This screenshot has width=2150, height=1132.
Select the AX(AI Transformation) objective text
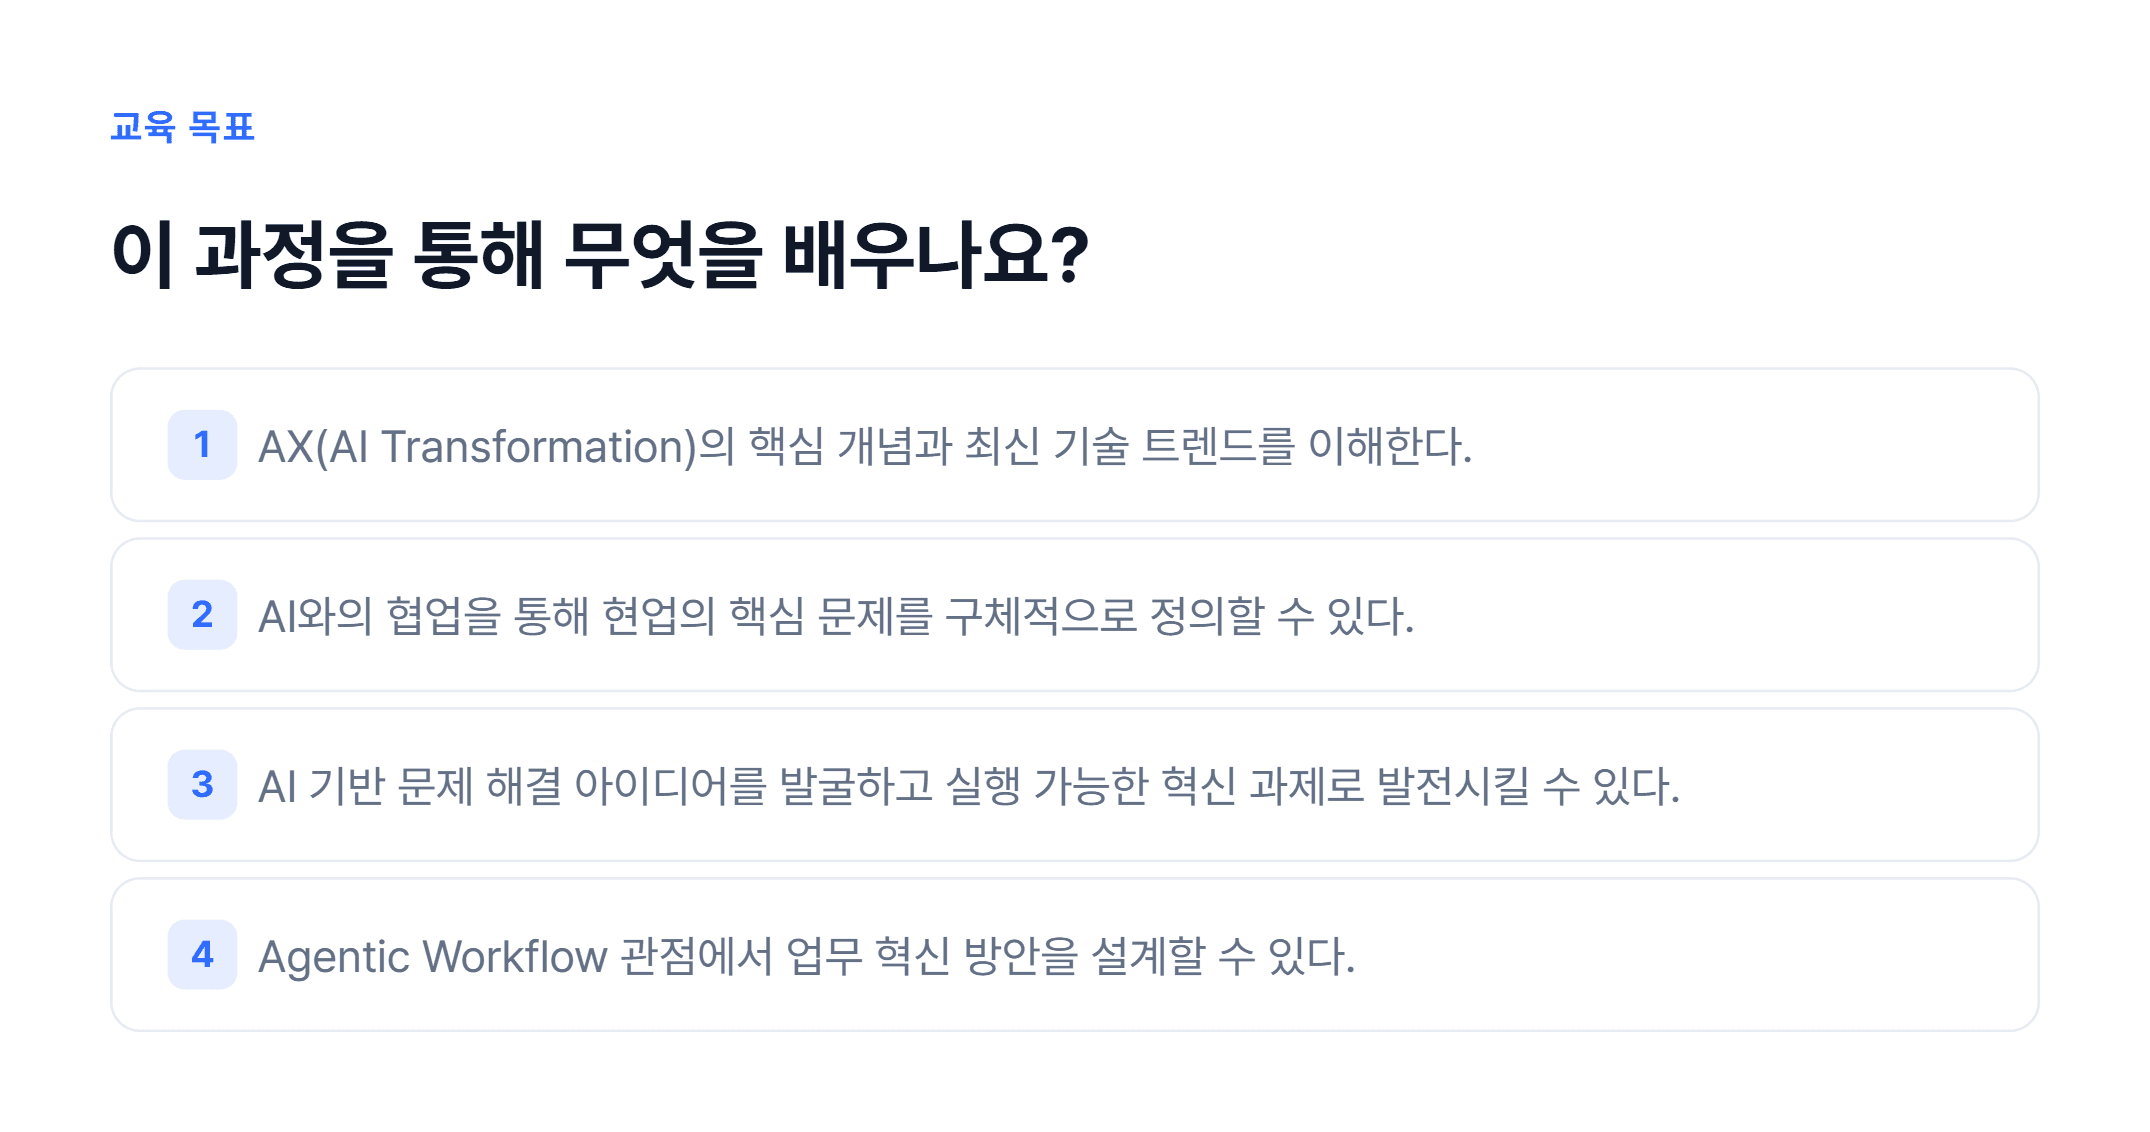click(865, 446)
